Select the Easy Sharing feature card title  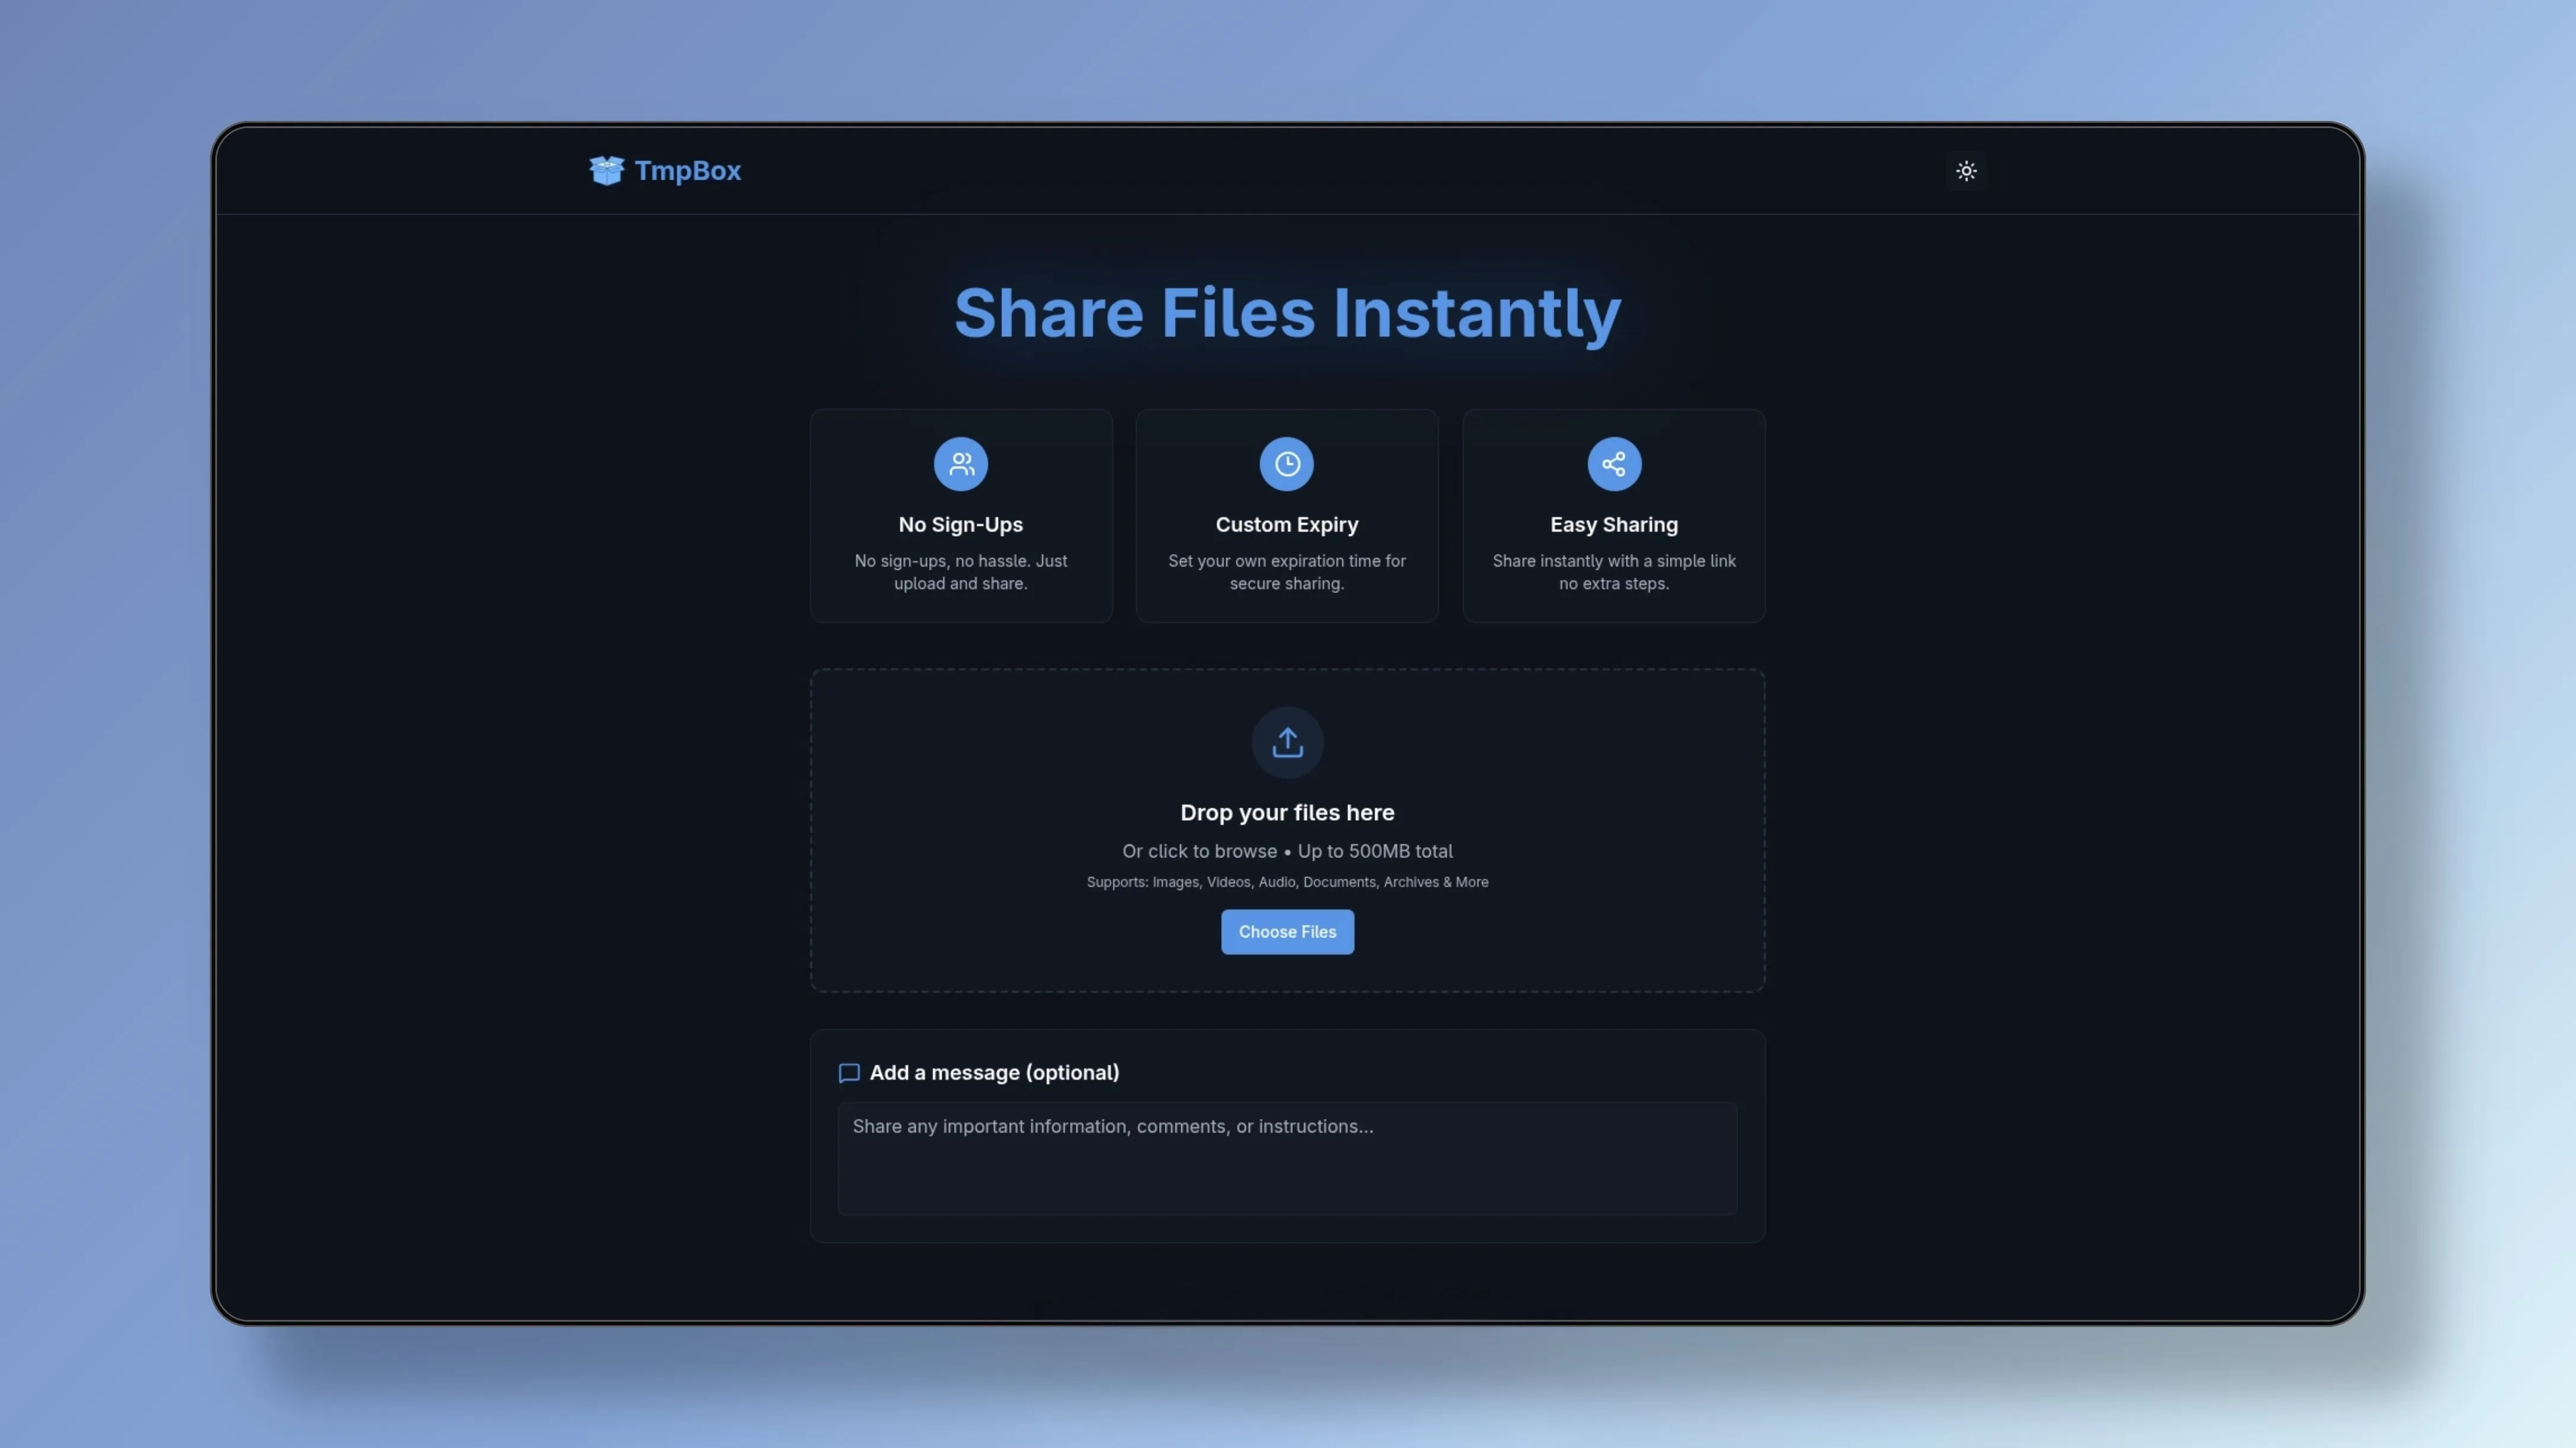(x=1613, y=525)
